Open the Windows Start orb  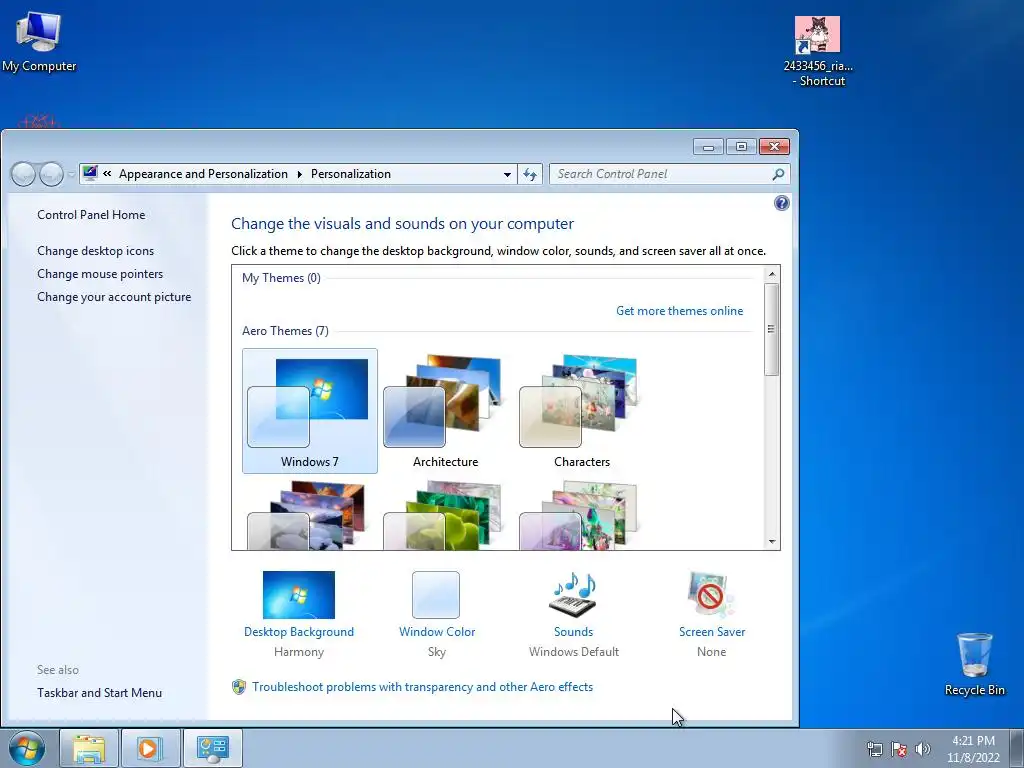(x=27, y=748)
